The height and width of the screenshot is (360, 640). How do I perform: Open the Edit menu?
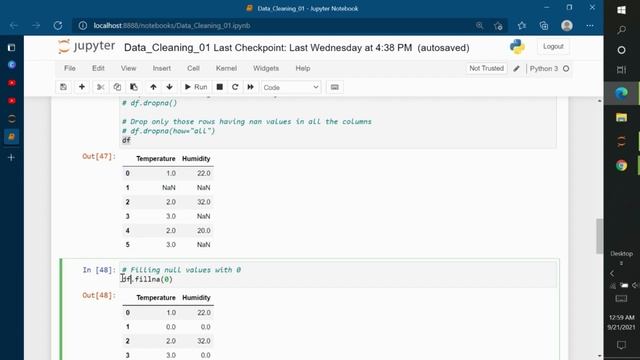[98, 68]
